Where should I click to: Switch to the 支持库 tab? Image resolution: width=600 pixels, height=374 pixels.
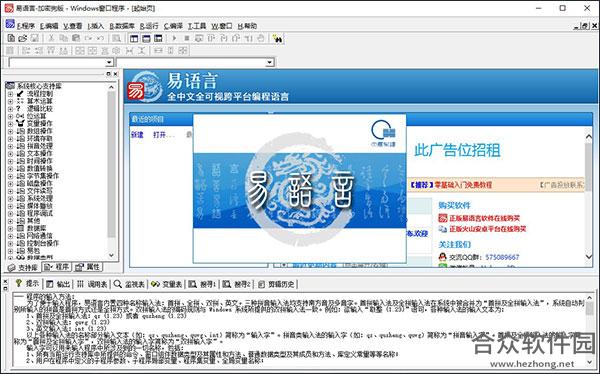coord(23,267)
